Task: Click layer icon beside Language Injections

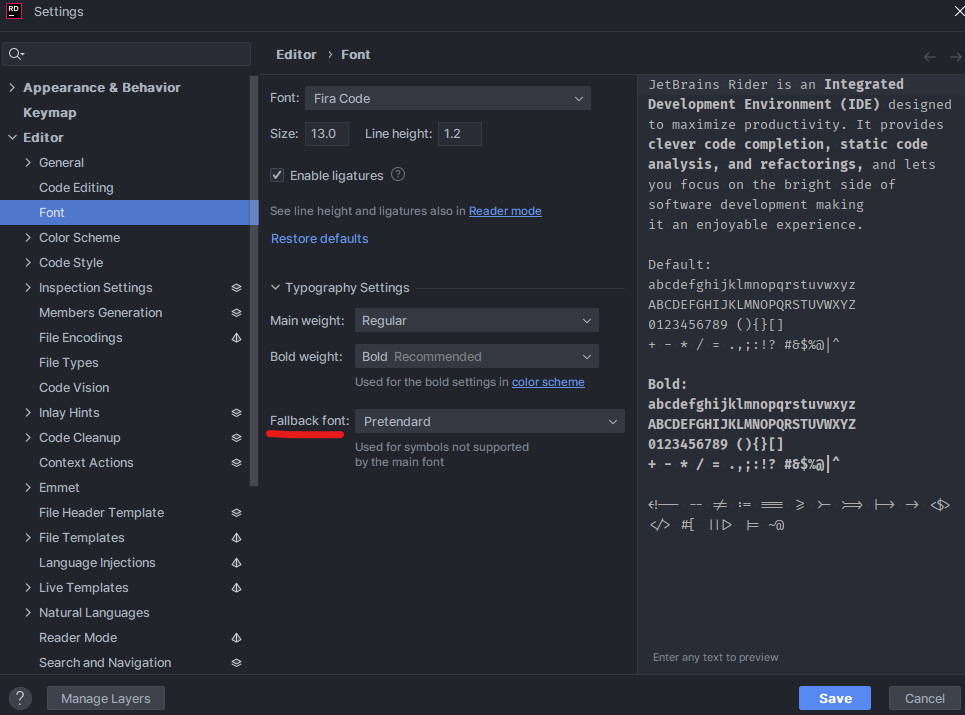Action: tap(236, 562)
